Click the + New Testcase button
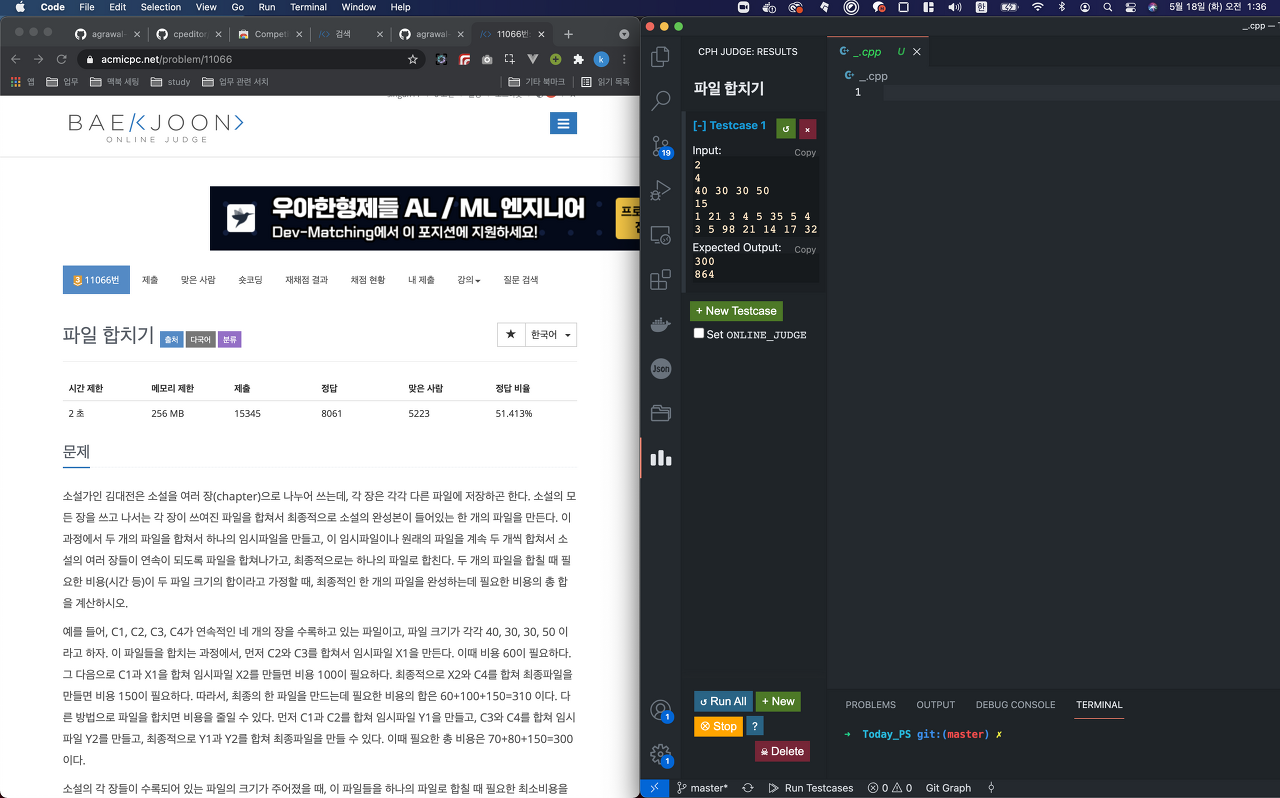 tap(736, 311)
